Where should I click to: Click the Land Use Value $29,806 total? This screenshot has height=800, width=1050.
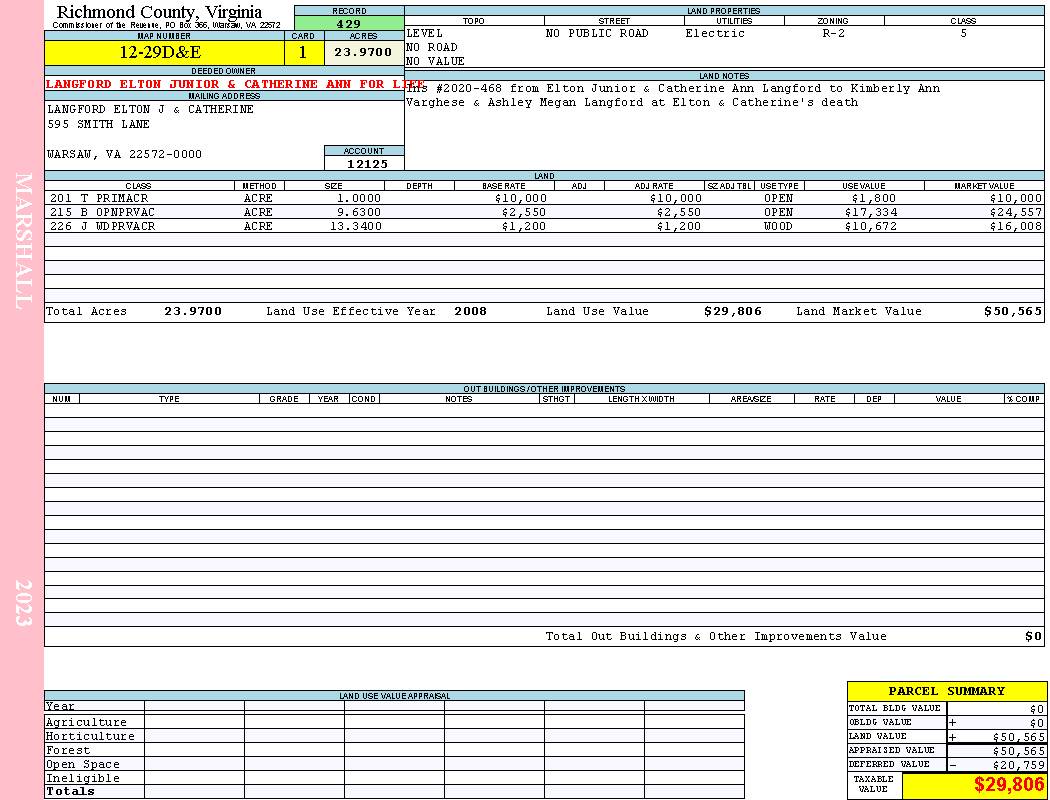coord(733,311)
